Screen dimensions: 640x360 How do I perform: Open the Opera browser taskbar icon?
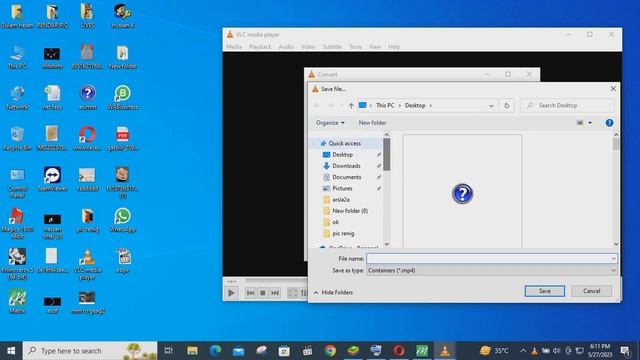(x=399, y=351)
